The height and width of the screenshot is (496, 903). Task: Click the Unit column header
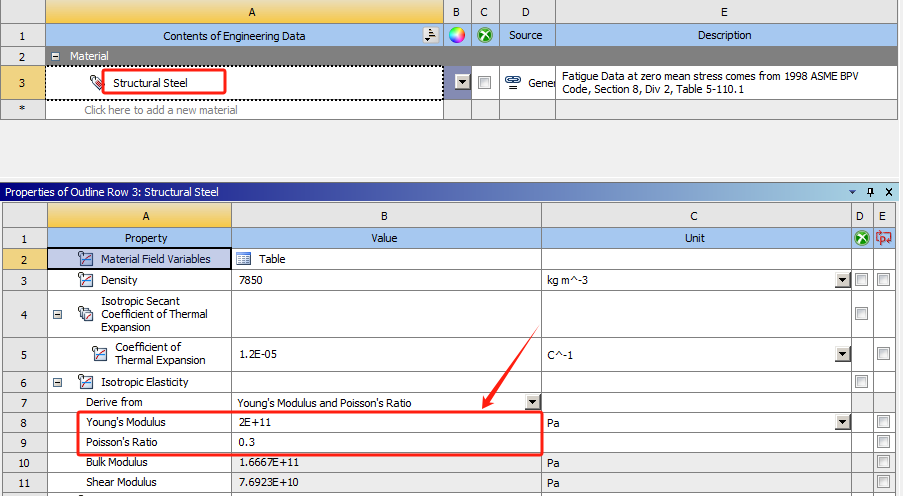[x=696, y=238]
